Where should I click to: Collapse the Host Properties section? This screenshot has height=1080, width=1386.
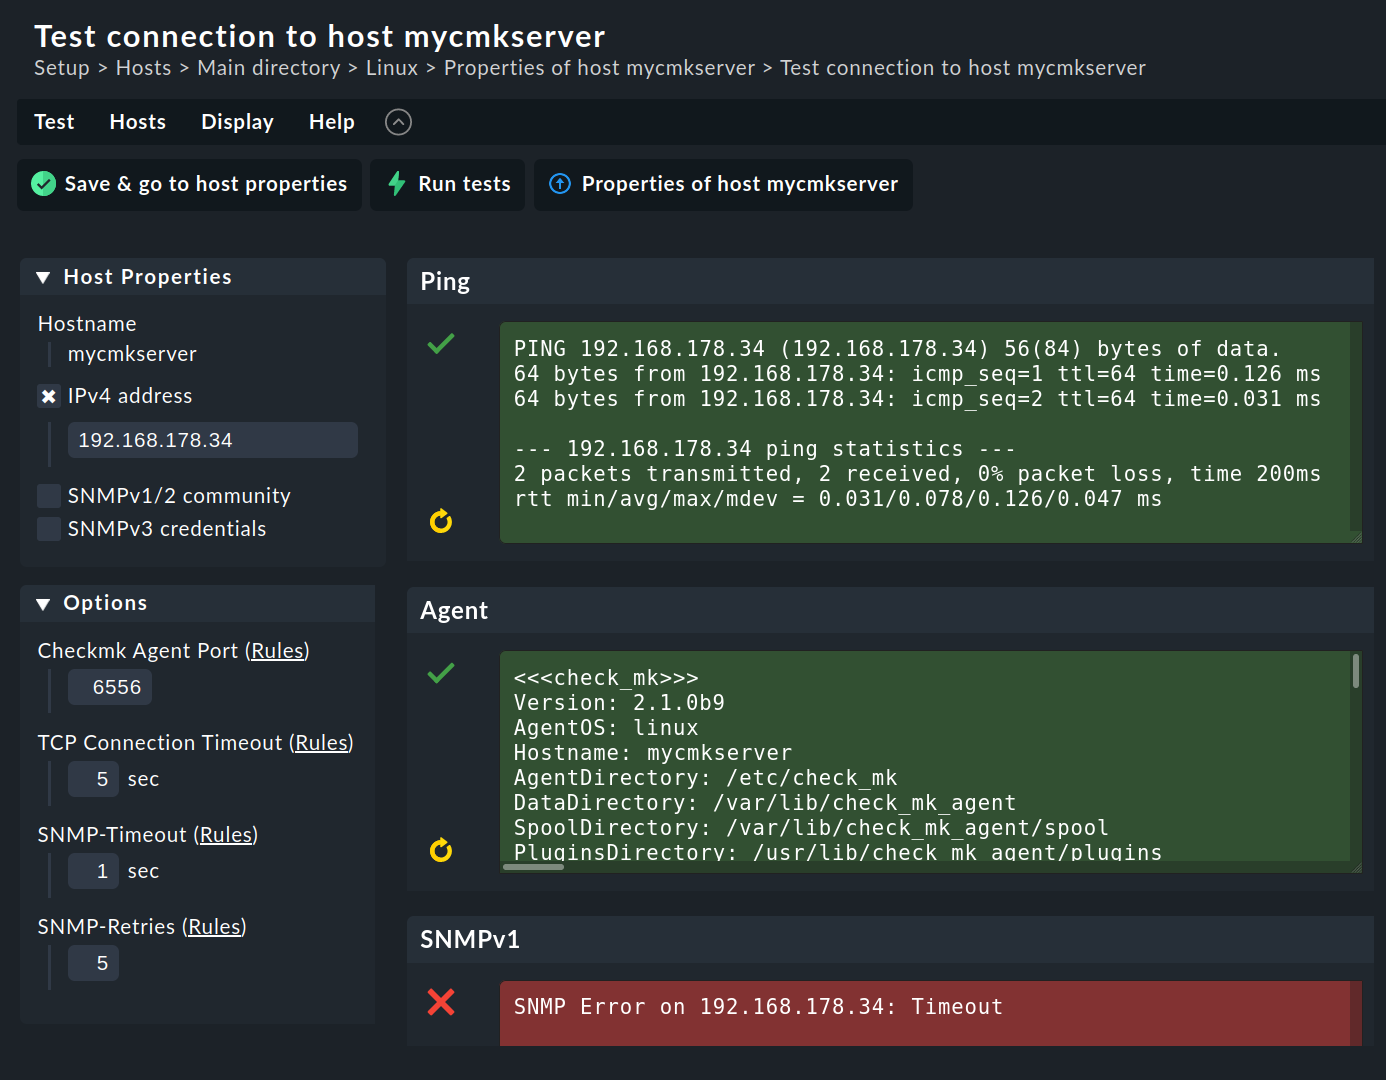pyautogui.click(x=43, y=278)
